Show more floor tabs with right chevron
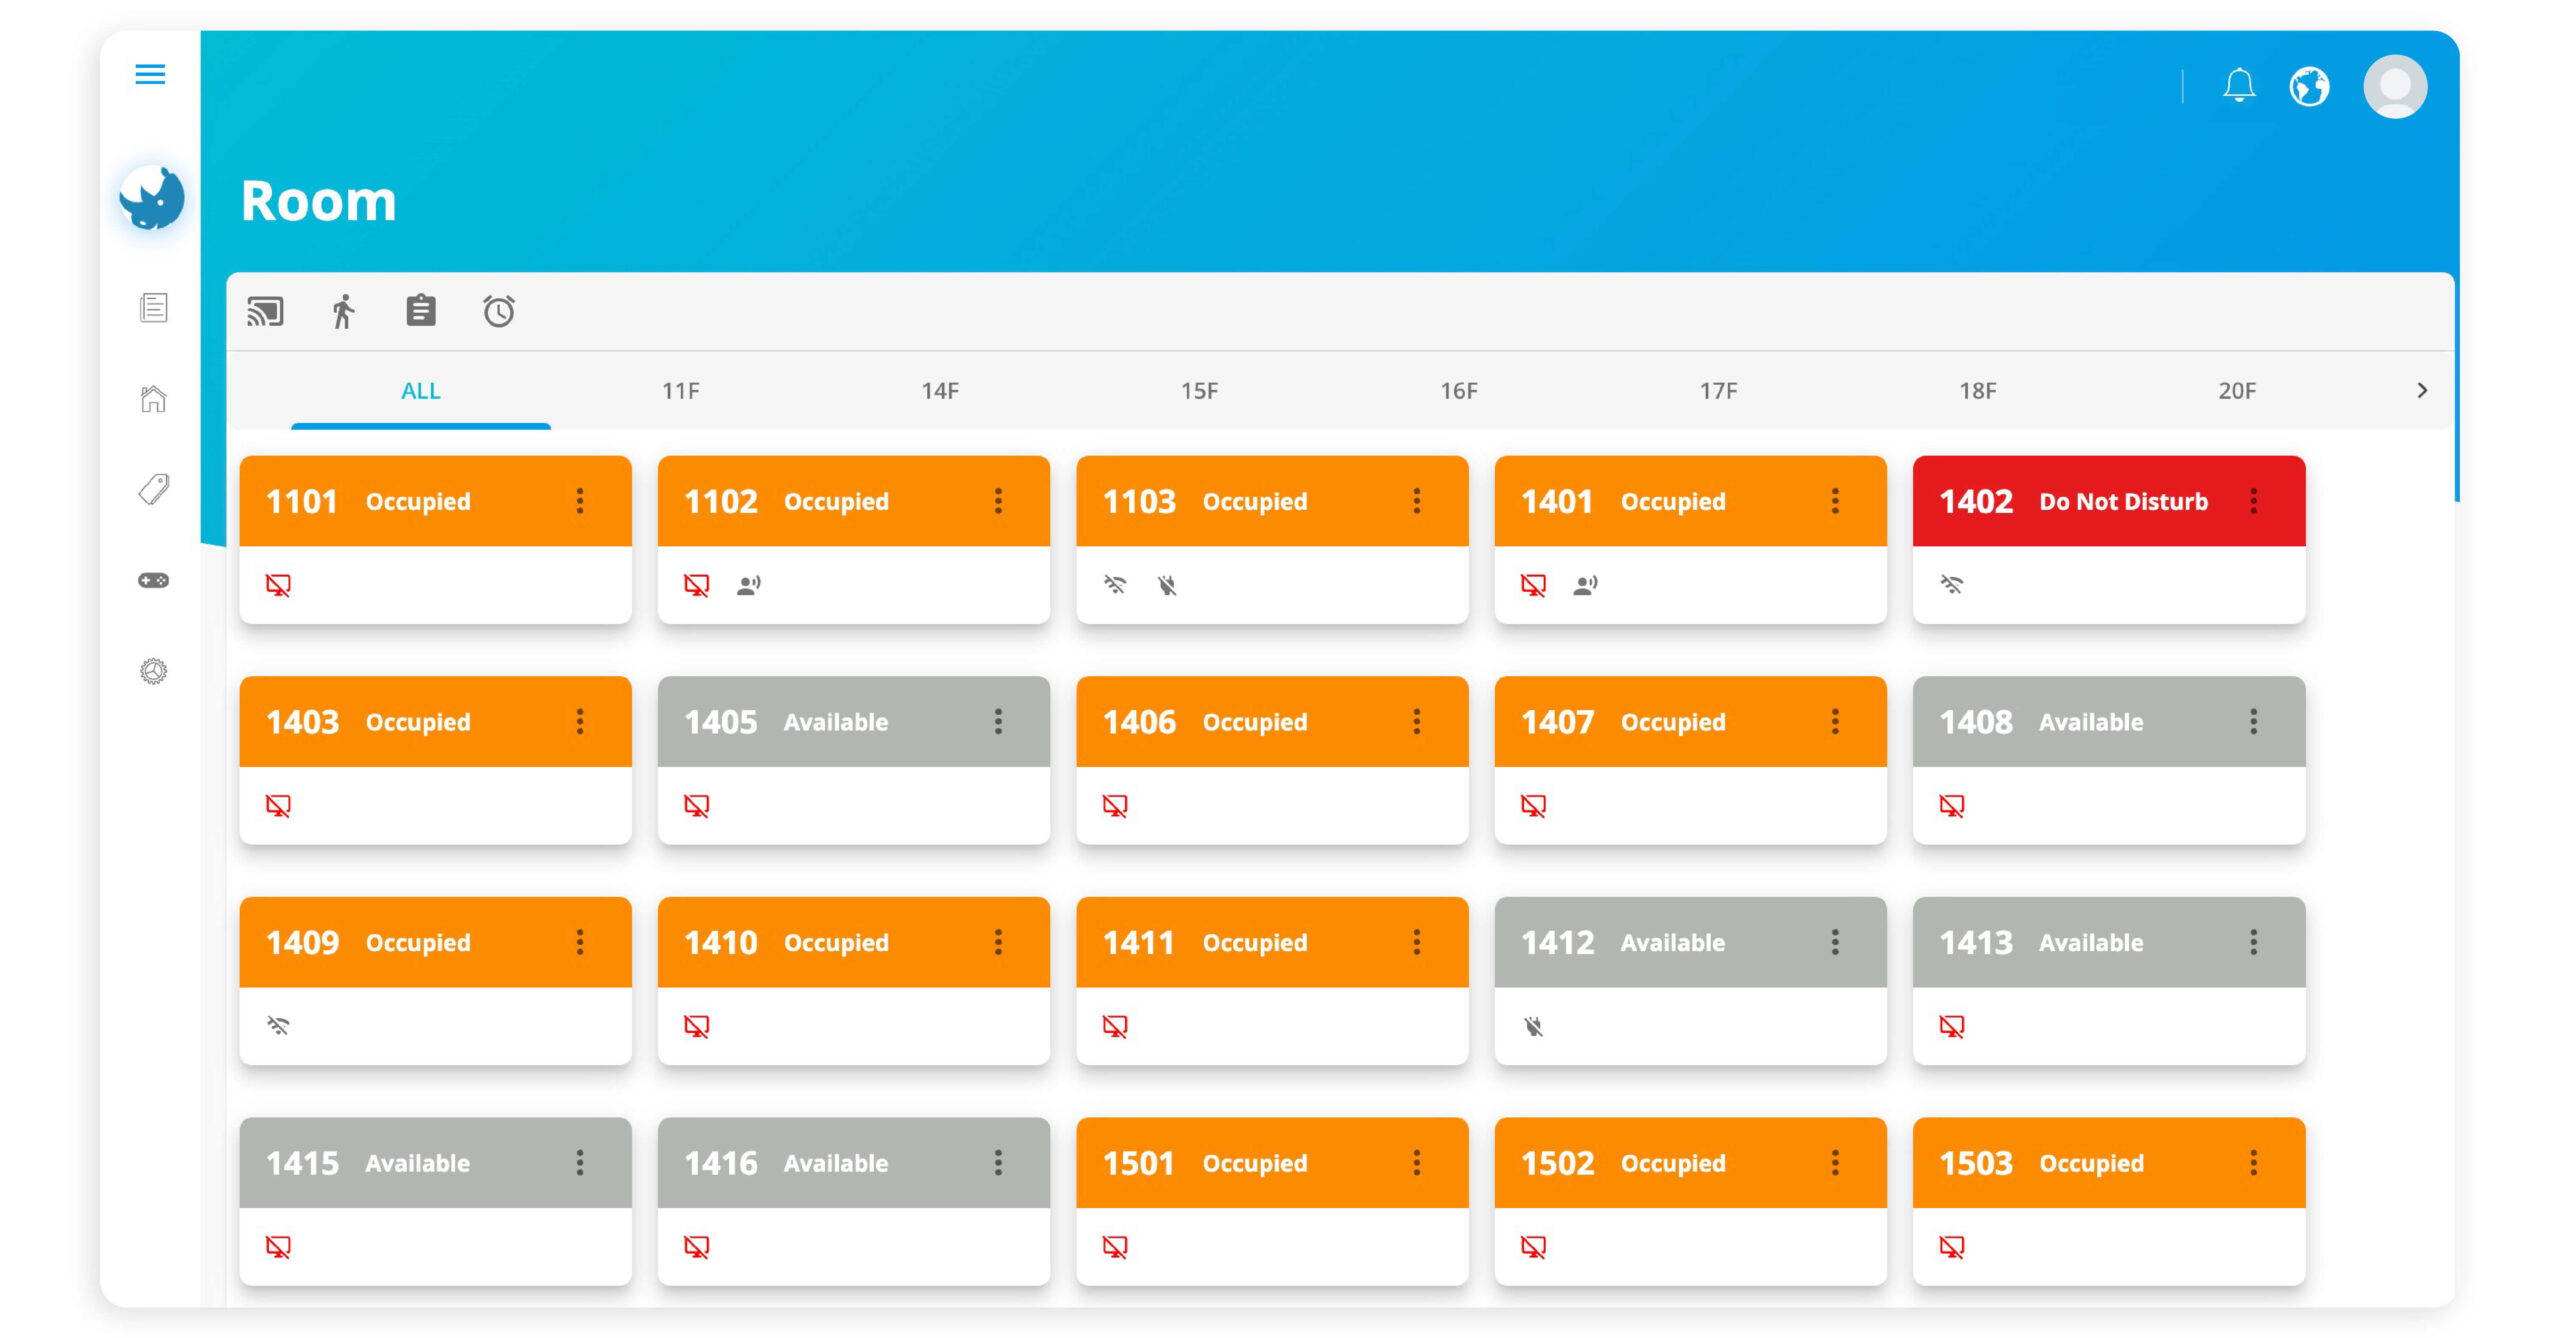Image resolution: width=2560 pixels, height=1338 pixels. point(2422,391)
